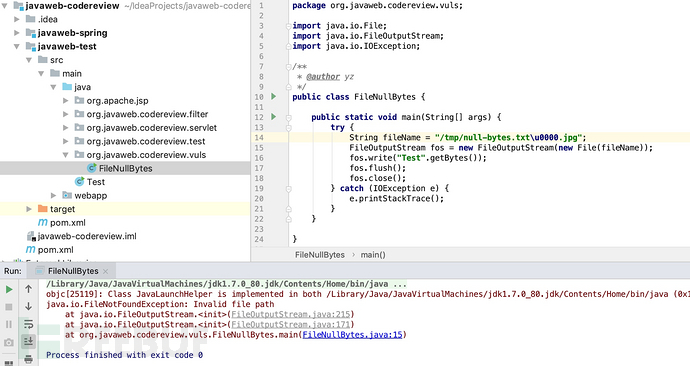Collapse the java source folder
690x366 pixels.
point(54,87)
